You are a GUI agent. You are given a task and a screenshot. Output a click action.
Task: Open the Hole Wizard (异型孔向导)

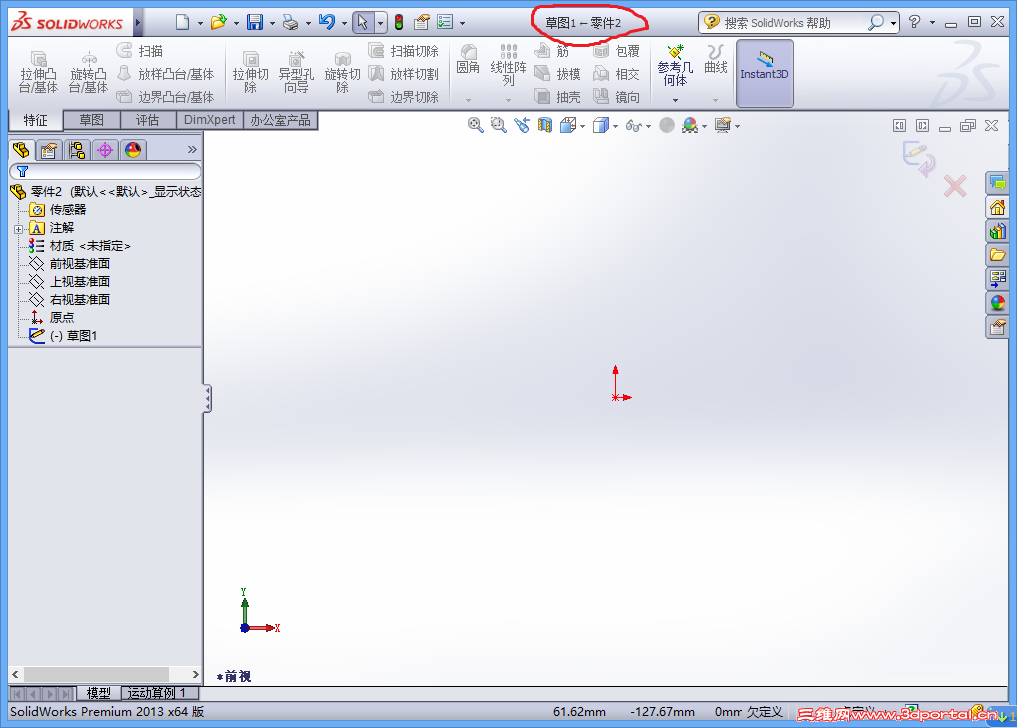(296, 72)
